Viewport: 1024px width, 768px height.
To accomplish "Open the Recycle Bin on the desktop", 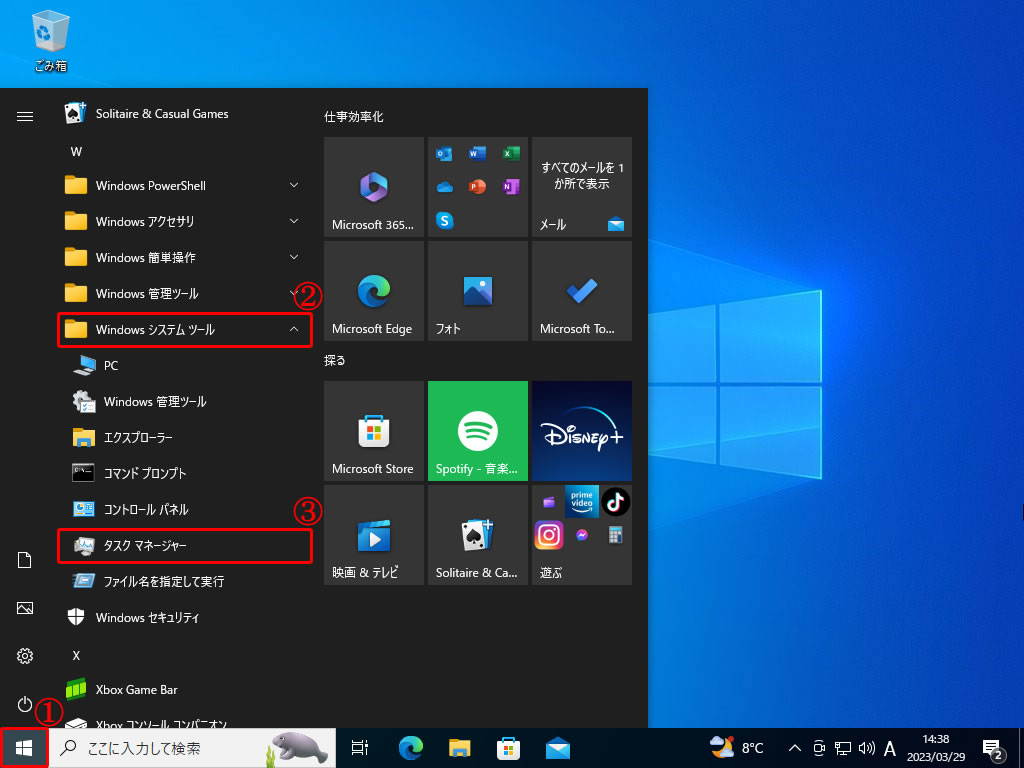I will 50,41.
